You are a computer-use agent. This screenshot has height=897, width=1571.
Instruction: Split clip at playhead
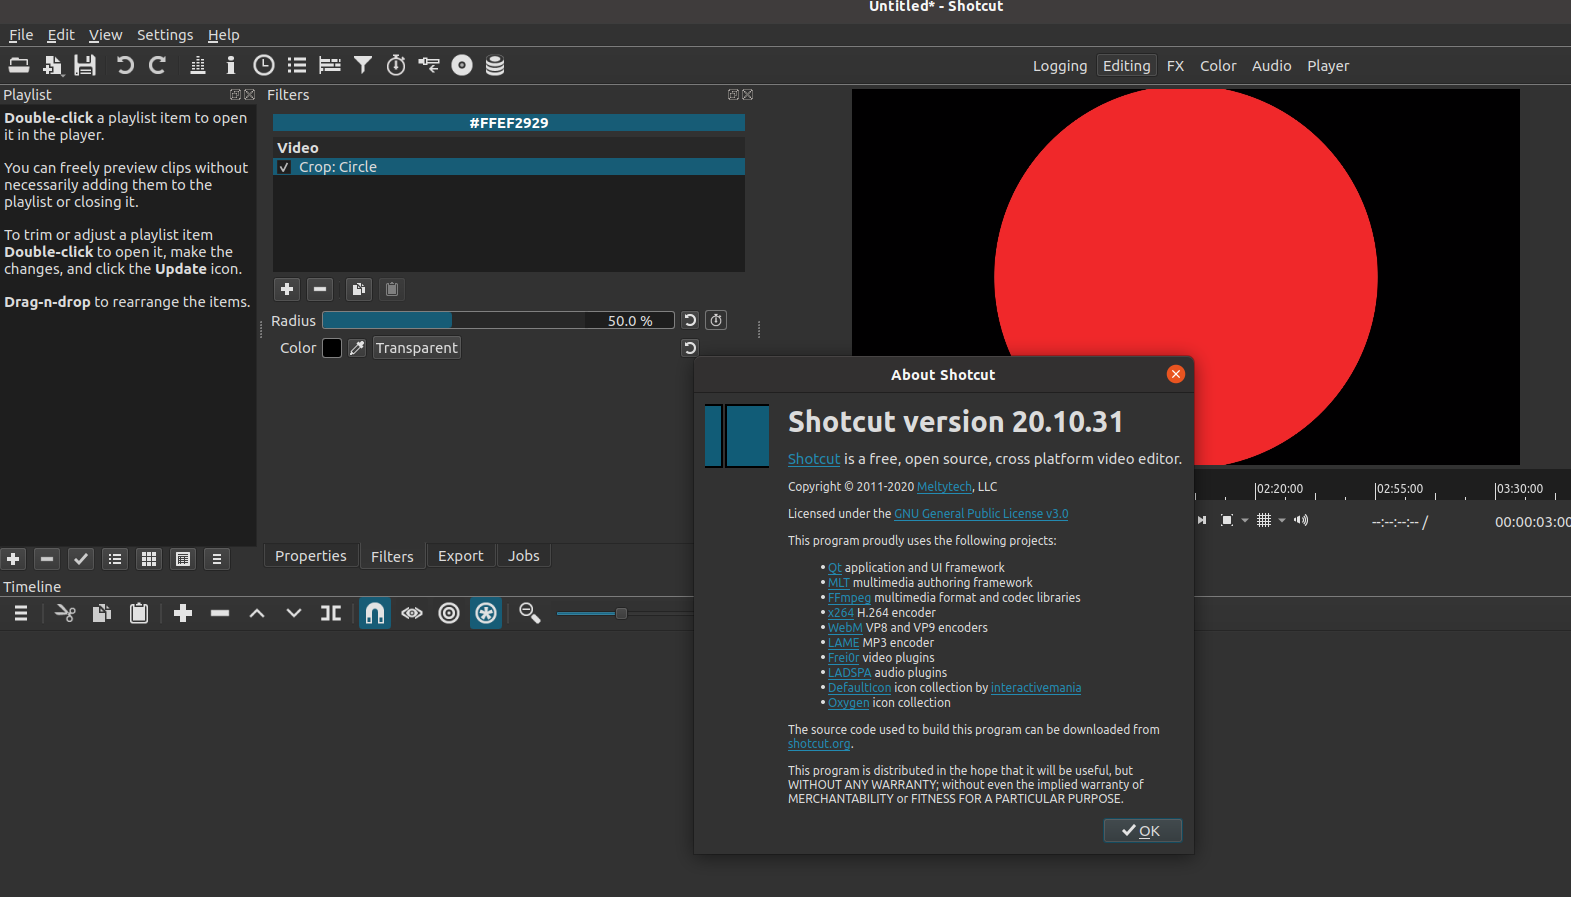coord(331,613)
